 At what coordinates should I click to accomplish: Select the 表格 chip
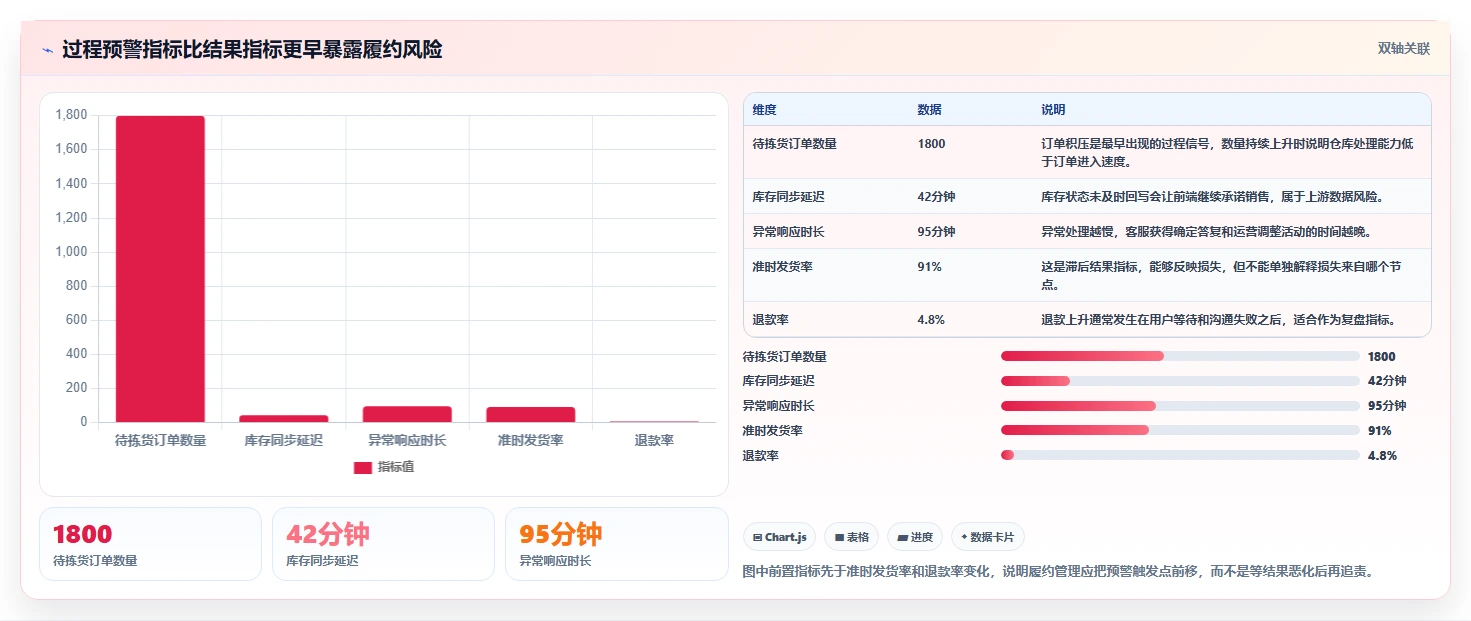point(852,537)
